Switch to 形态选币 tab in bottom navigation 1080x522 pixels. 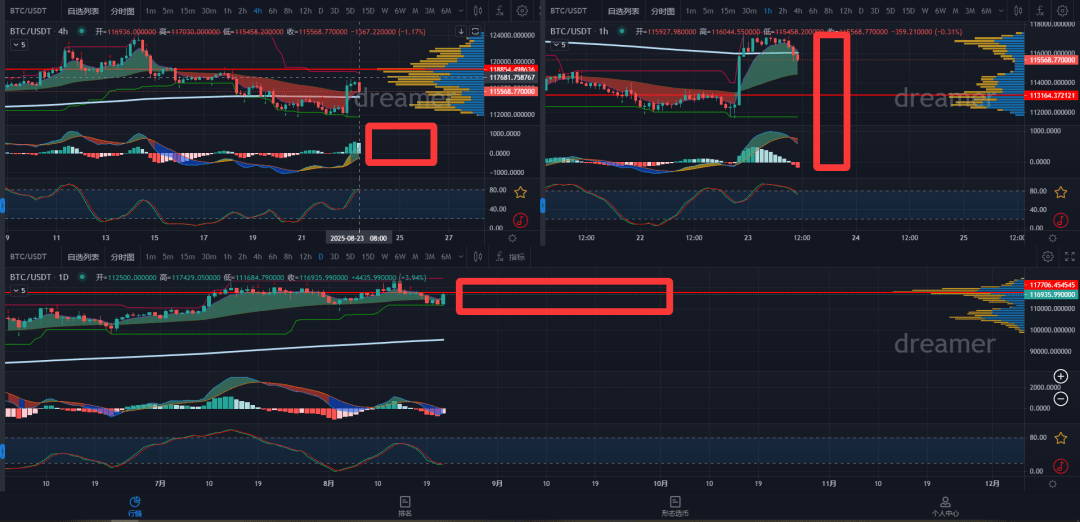(675, 506)
